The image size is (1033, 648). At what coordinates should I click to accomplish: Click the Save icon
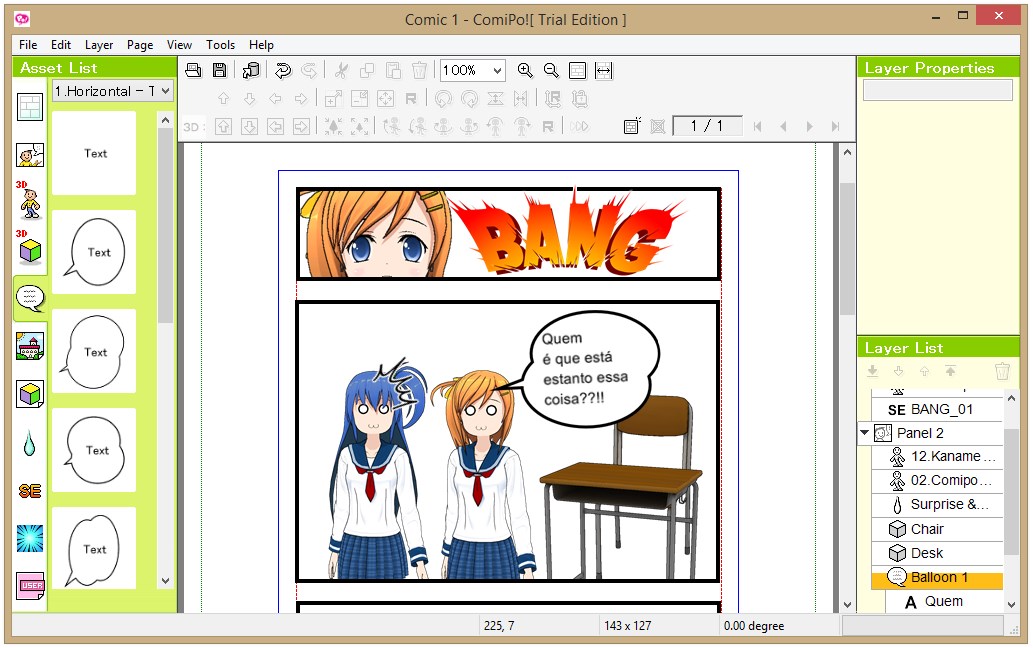pyautogui.click(x=219, y=70)
